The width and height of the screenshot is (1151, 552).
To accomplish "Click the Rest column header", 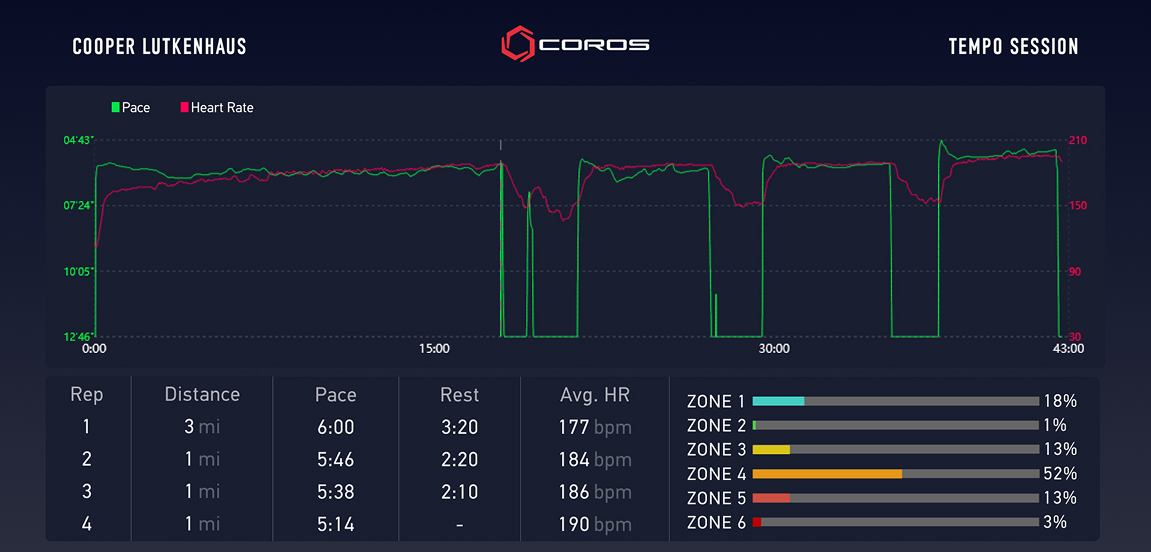I will 459,395.
